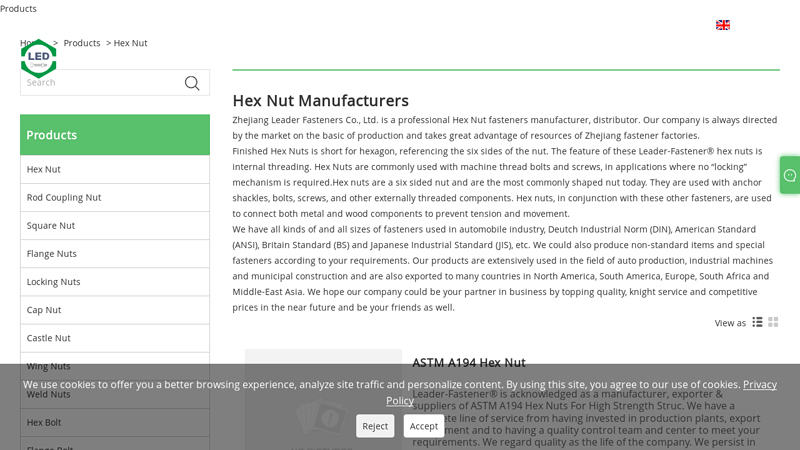This screenshot has height=450, width=800.
Task: Accept the cookies
Action: pos(423,426)
